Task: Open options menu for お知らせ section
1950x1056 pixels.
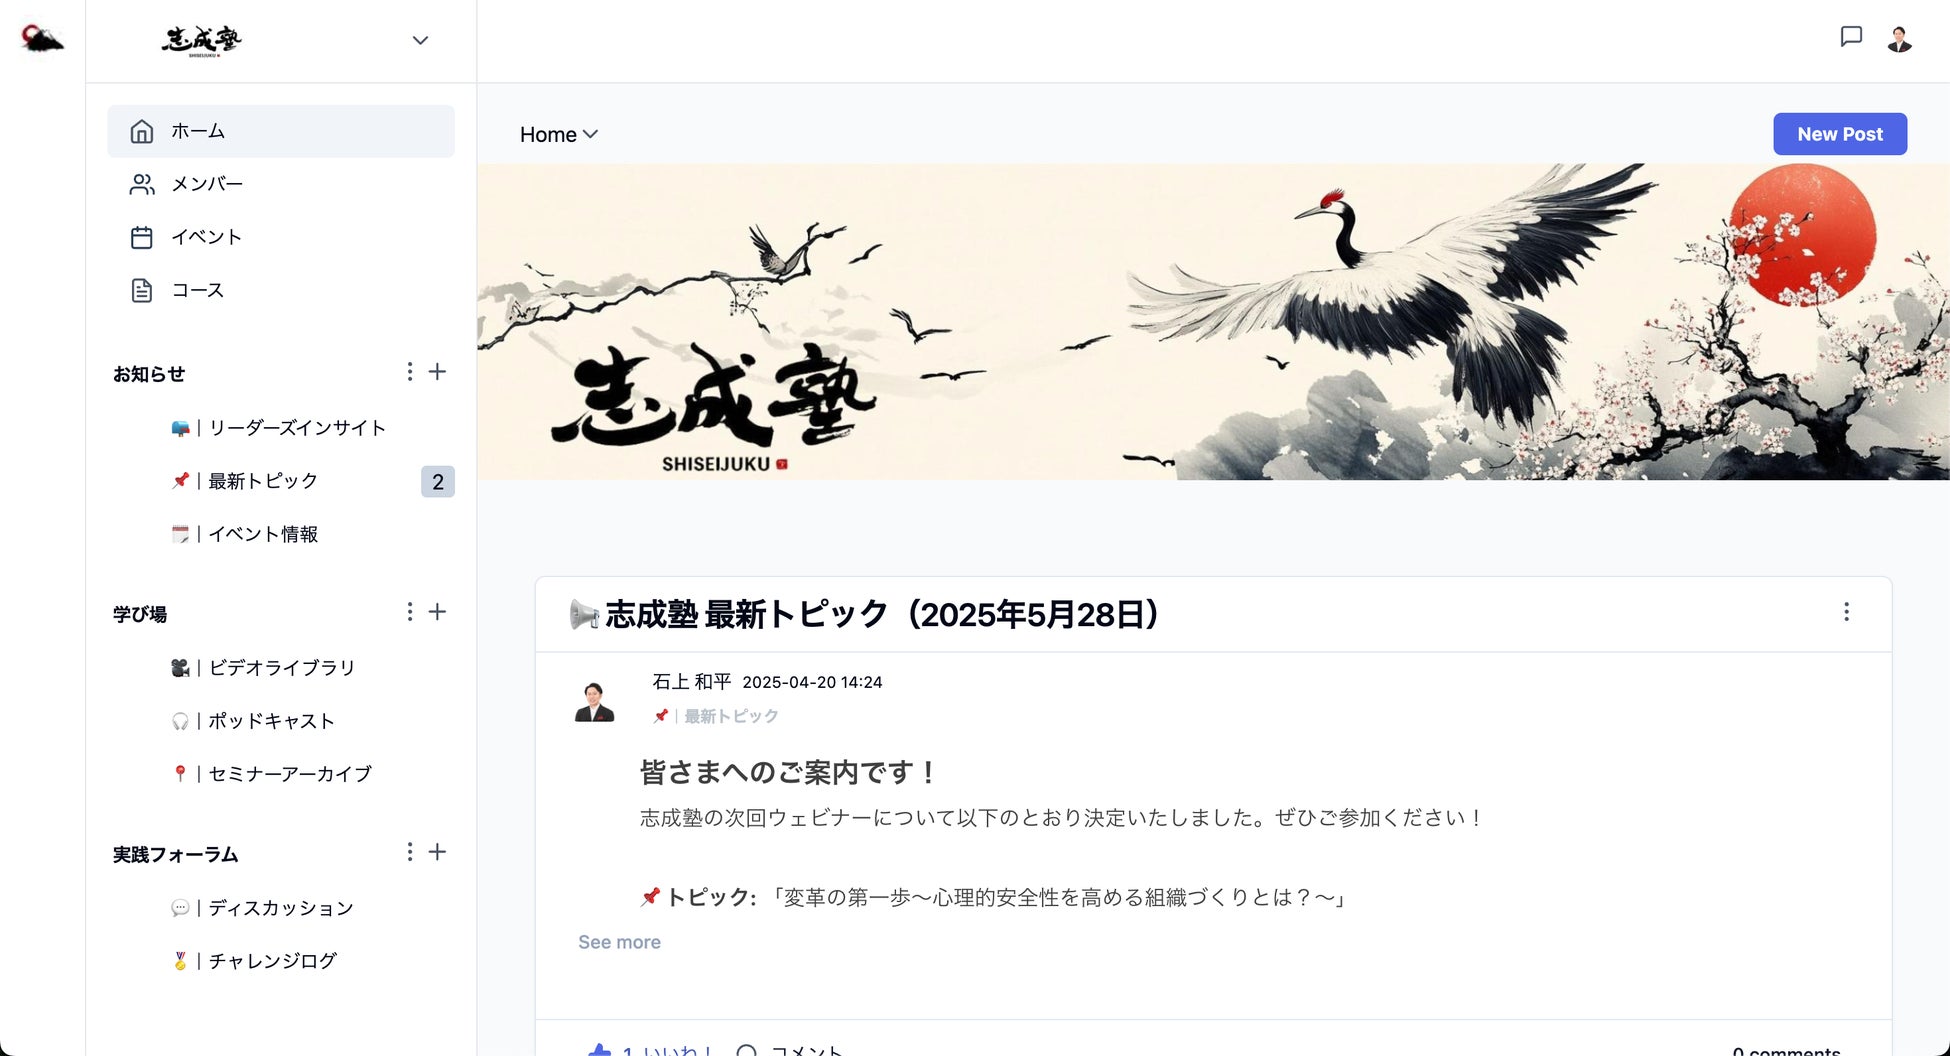Action: pos(409,372)
